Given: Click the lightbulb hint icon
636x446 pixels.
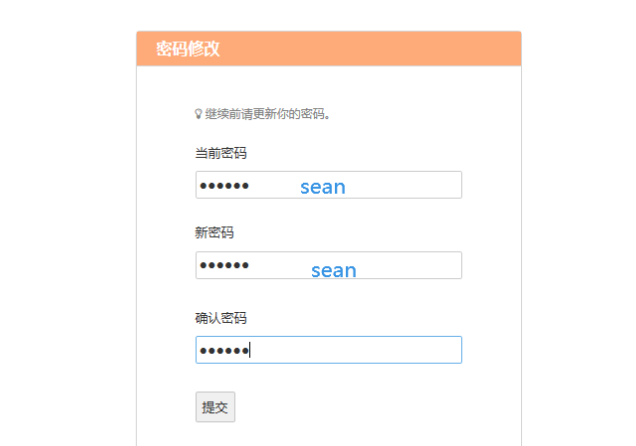Looking at the screenshot, I should pyautogui.click(x=199, y=114).
